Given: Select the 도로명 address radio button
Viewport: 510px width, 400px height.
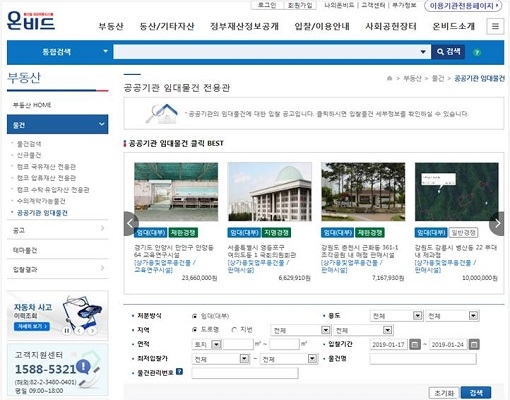Looking at the screenshot, I should pos(195,330).
